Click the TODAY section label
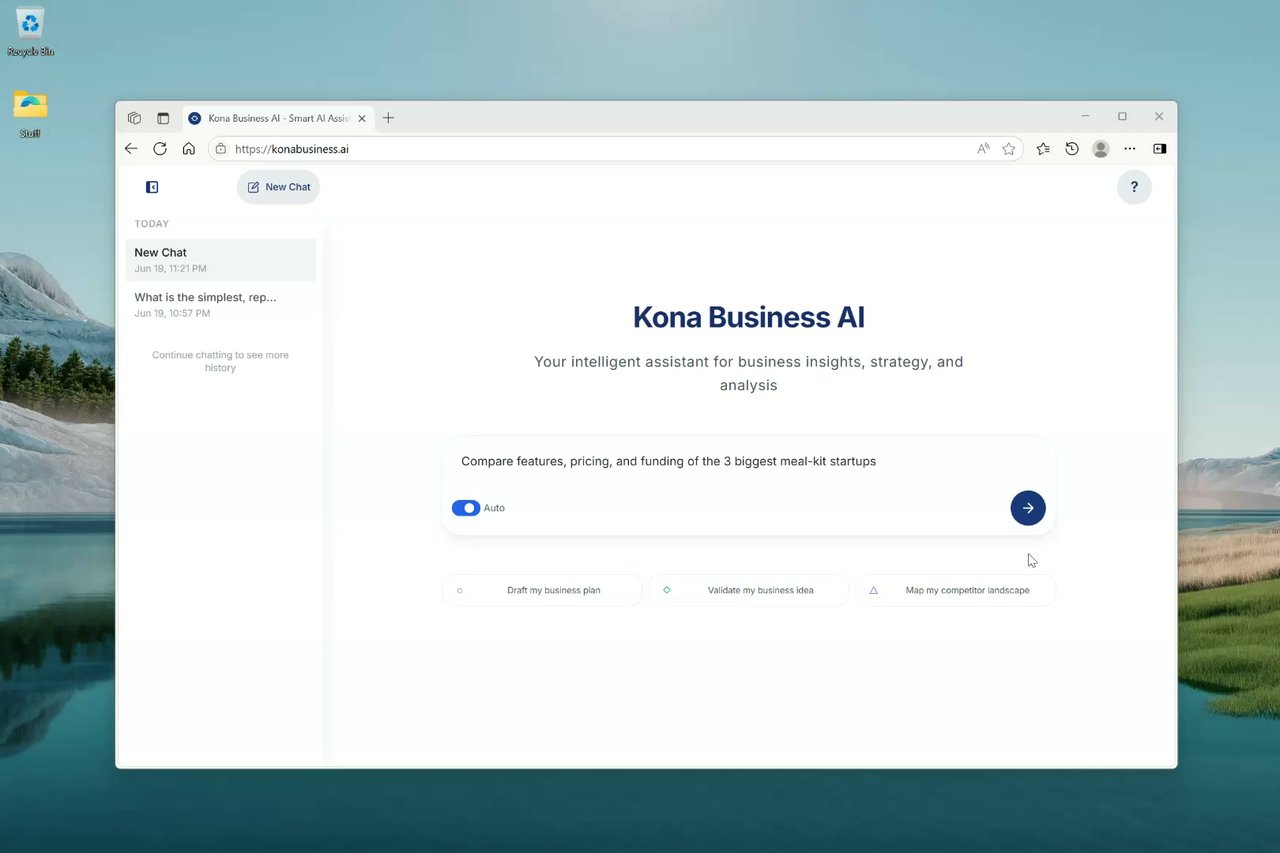Screen dimensions: 1280x853 152,224
